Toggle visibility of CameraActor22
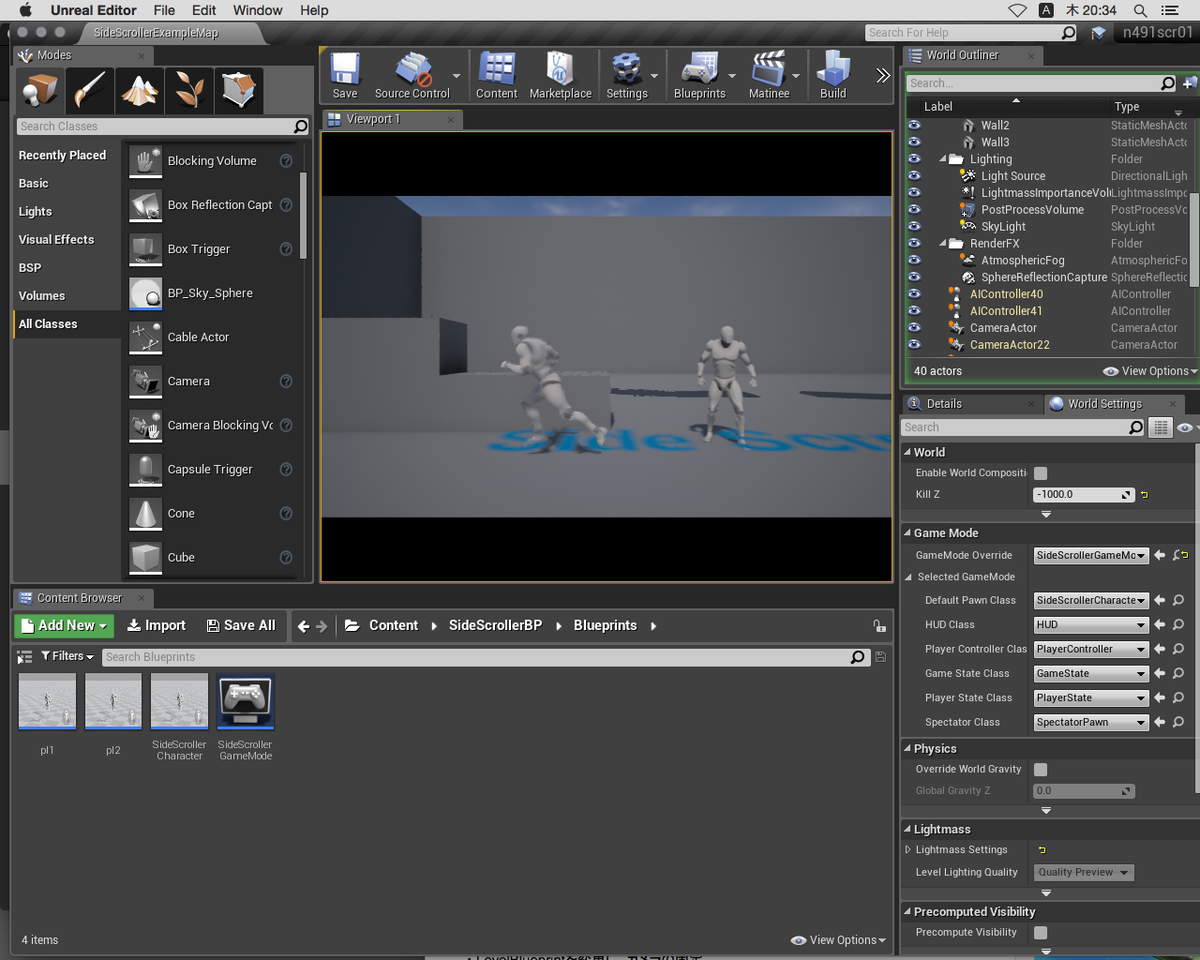 pyautogui.click(x=913, y=345)
